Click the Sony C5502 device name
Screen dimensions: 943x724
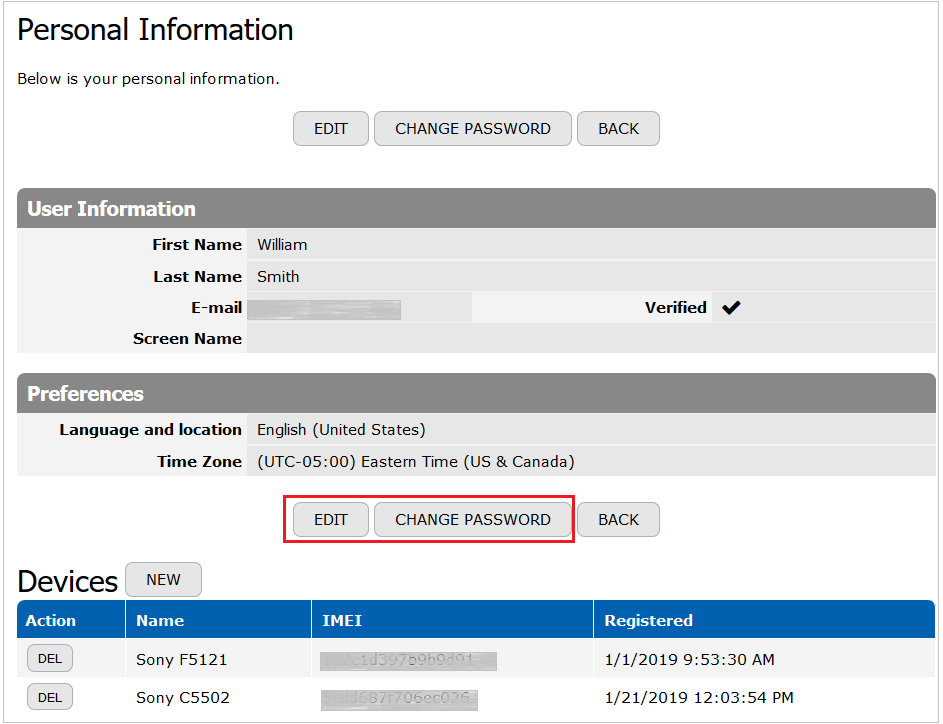tap(183, 698)
